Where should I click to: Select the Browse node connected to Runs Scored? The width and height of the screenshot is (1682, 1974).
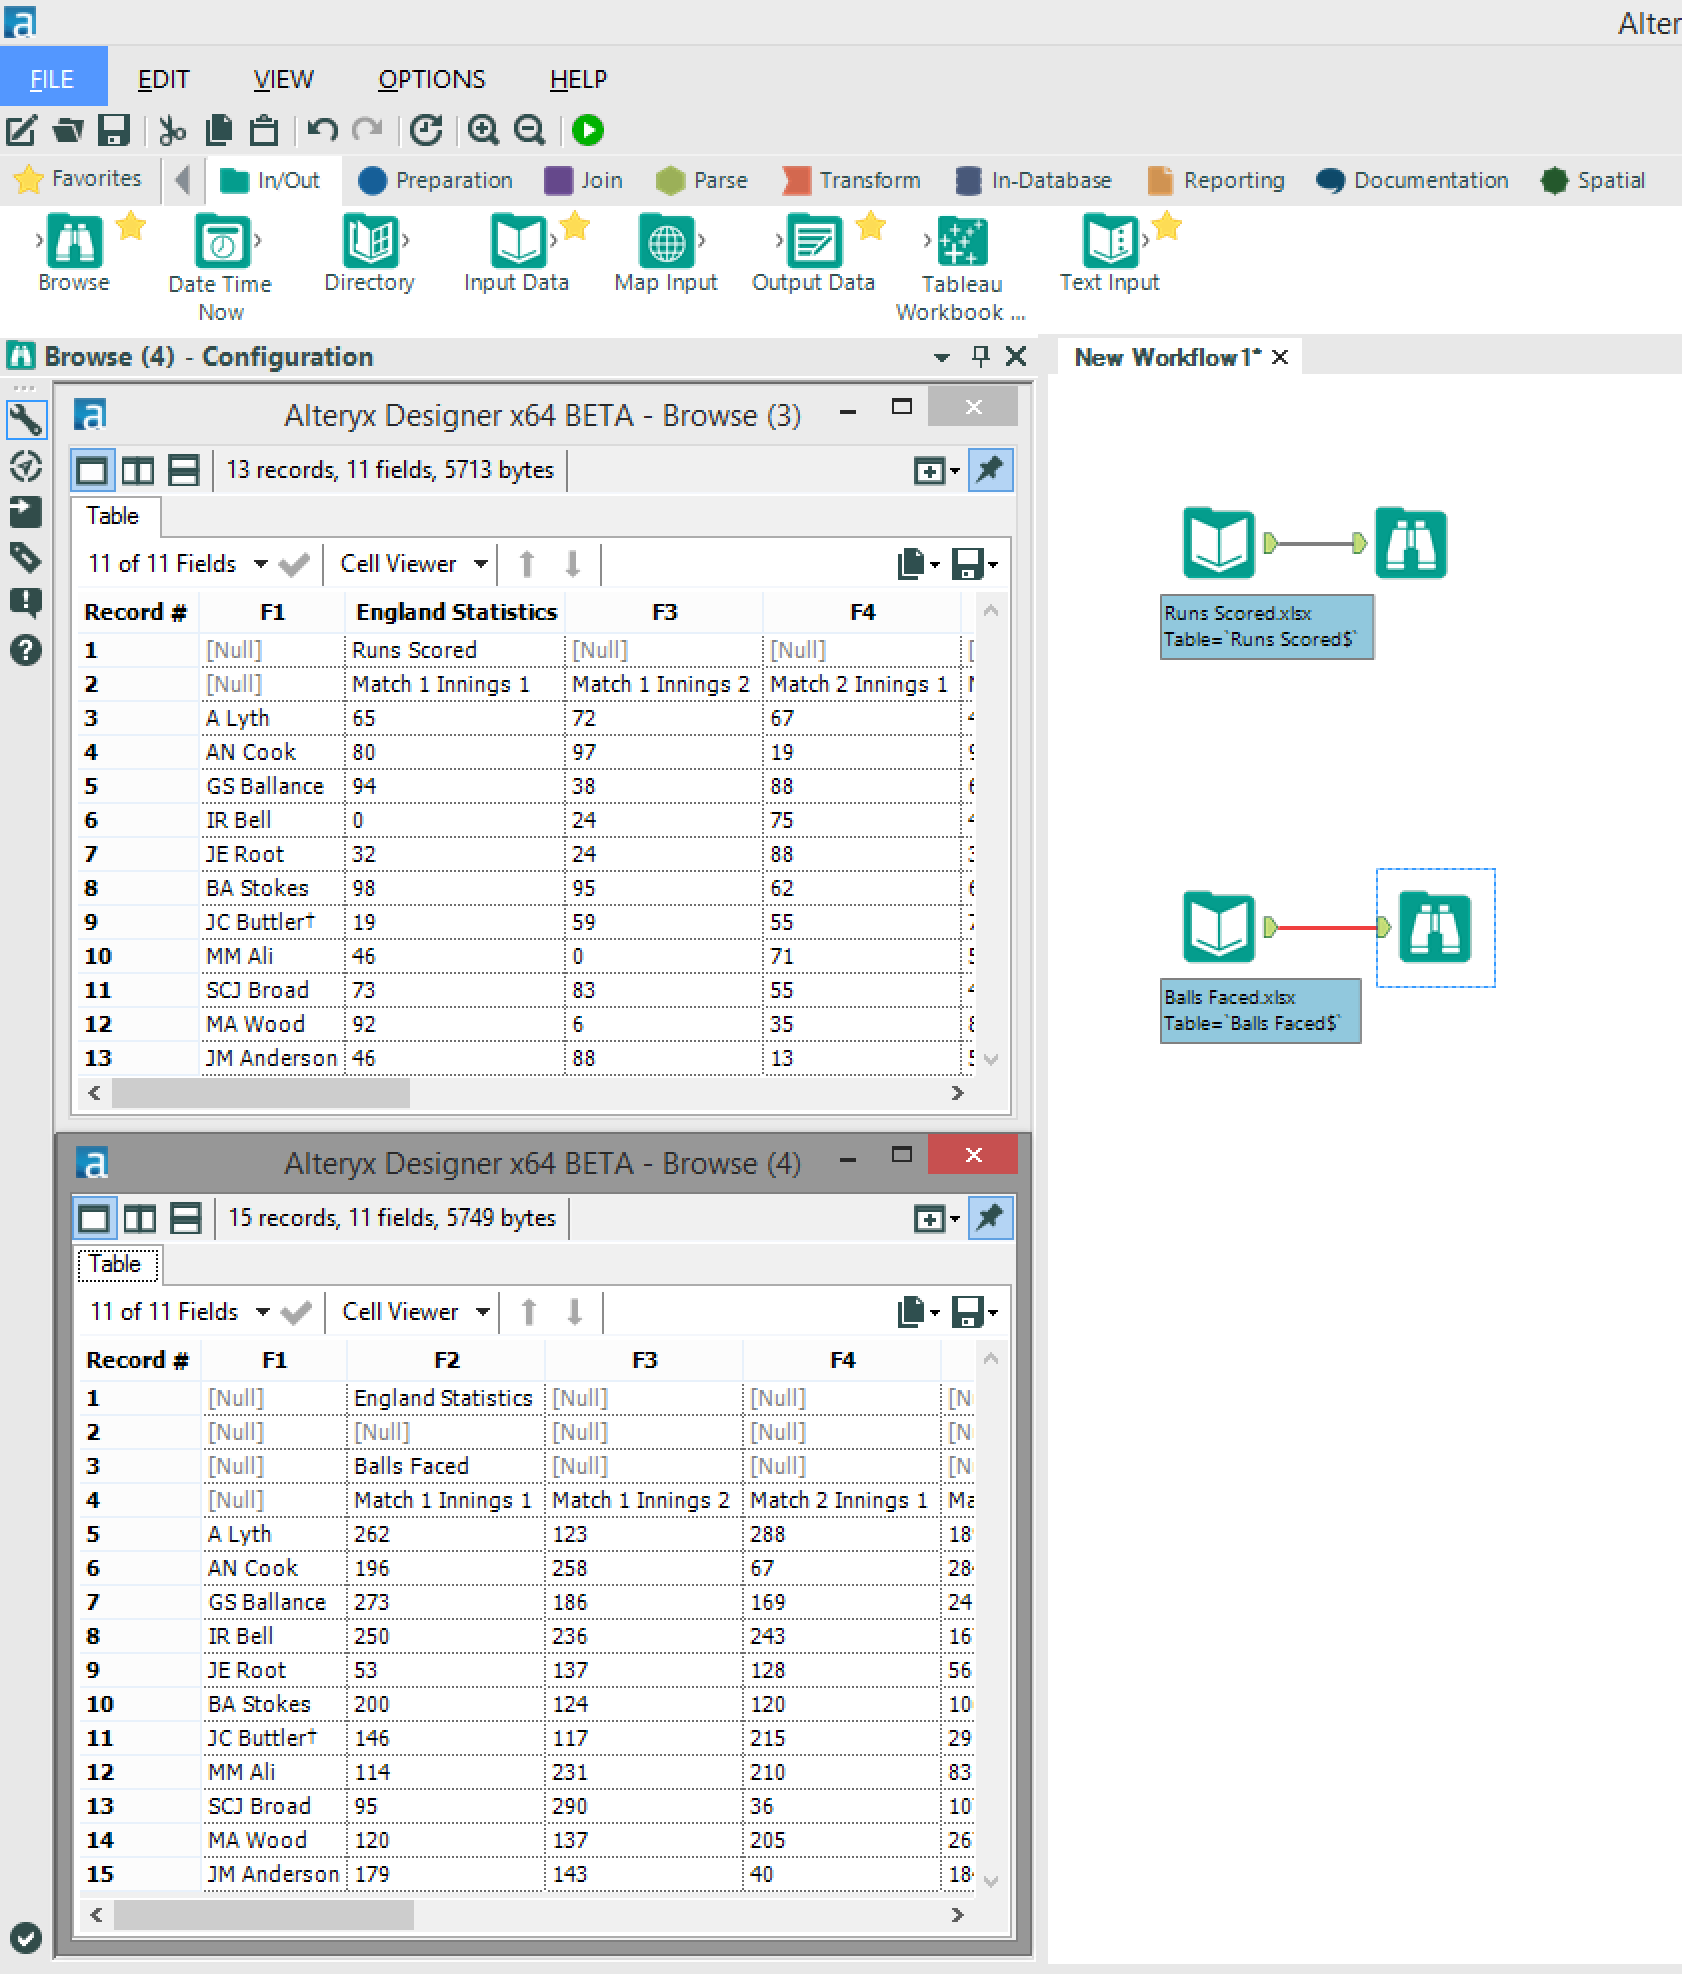point(1411,543)
